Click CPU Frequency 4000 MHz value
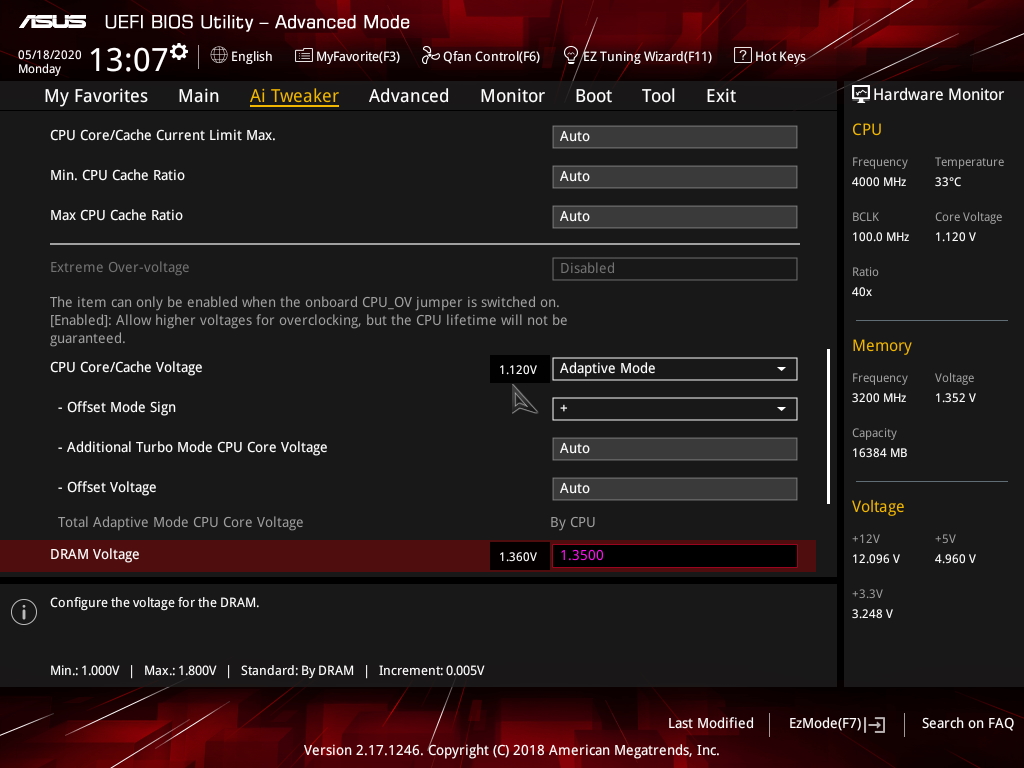Image resolution: width=1024 pixels, height=768 pixels. point(879,182)
